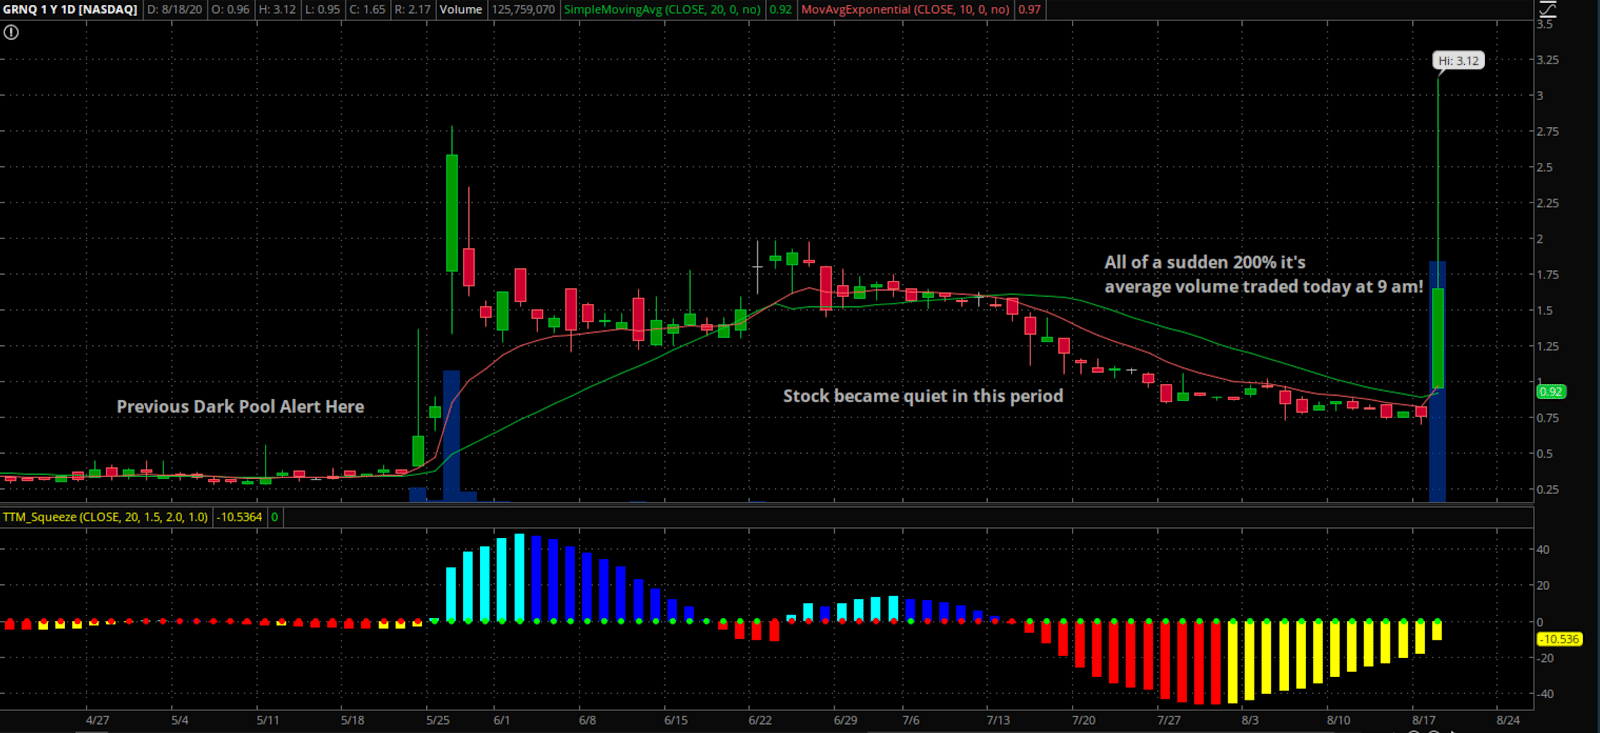The image size is (1600, 733).
Task: Click the -10.5364 TTM_Squeeze header value
Action: (x=240, y=517)
